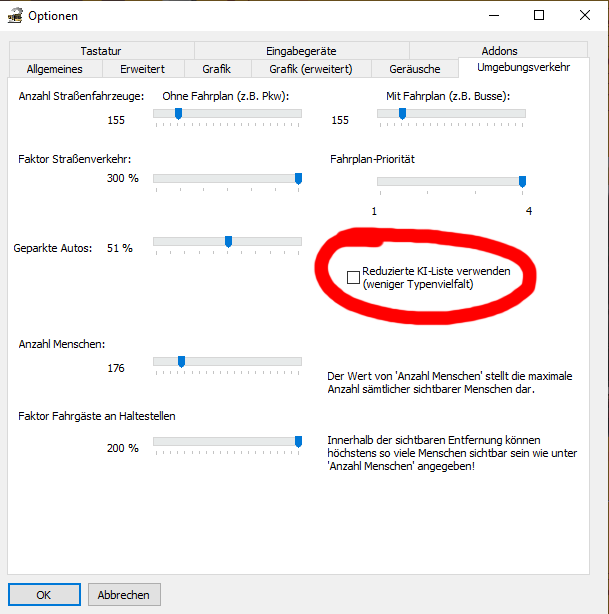
Task: Click the Faktor Fahrgäste an Haltestellen slider thumb
Action: [298, 442]
